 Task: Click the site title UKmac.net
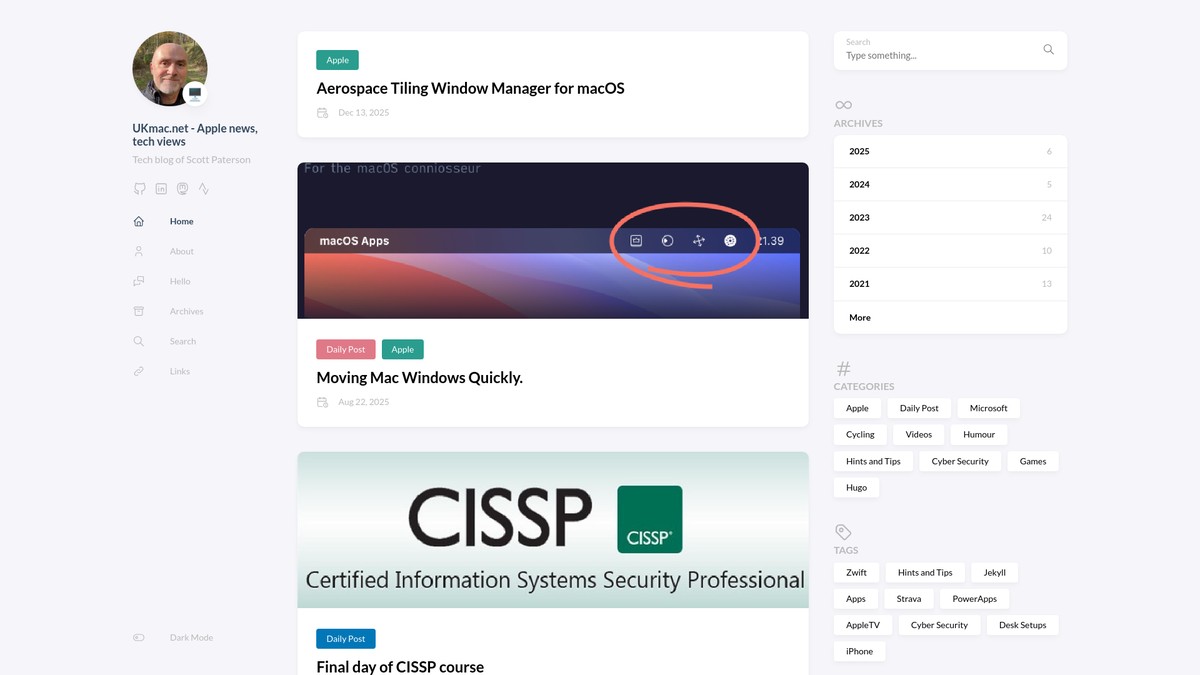195,135
